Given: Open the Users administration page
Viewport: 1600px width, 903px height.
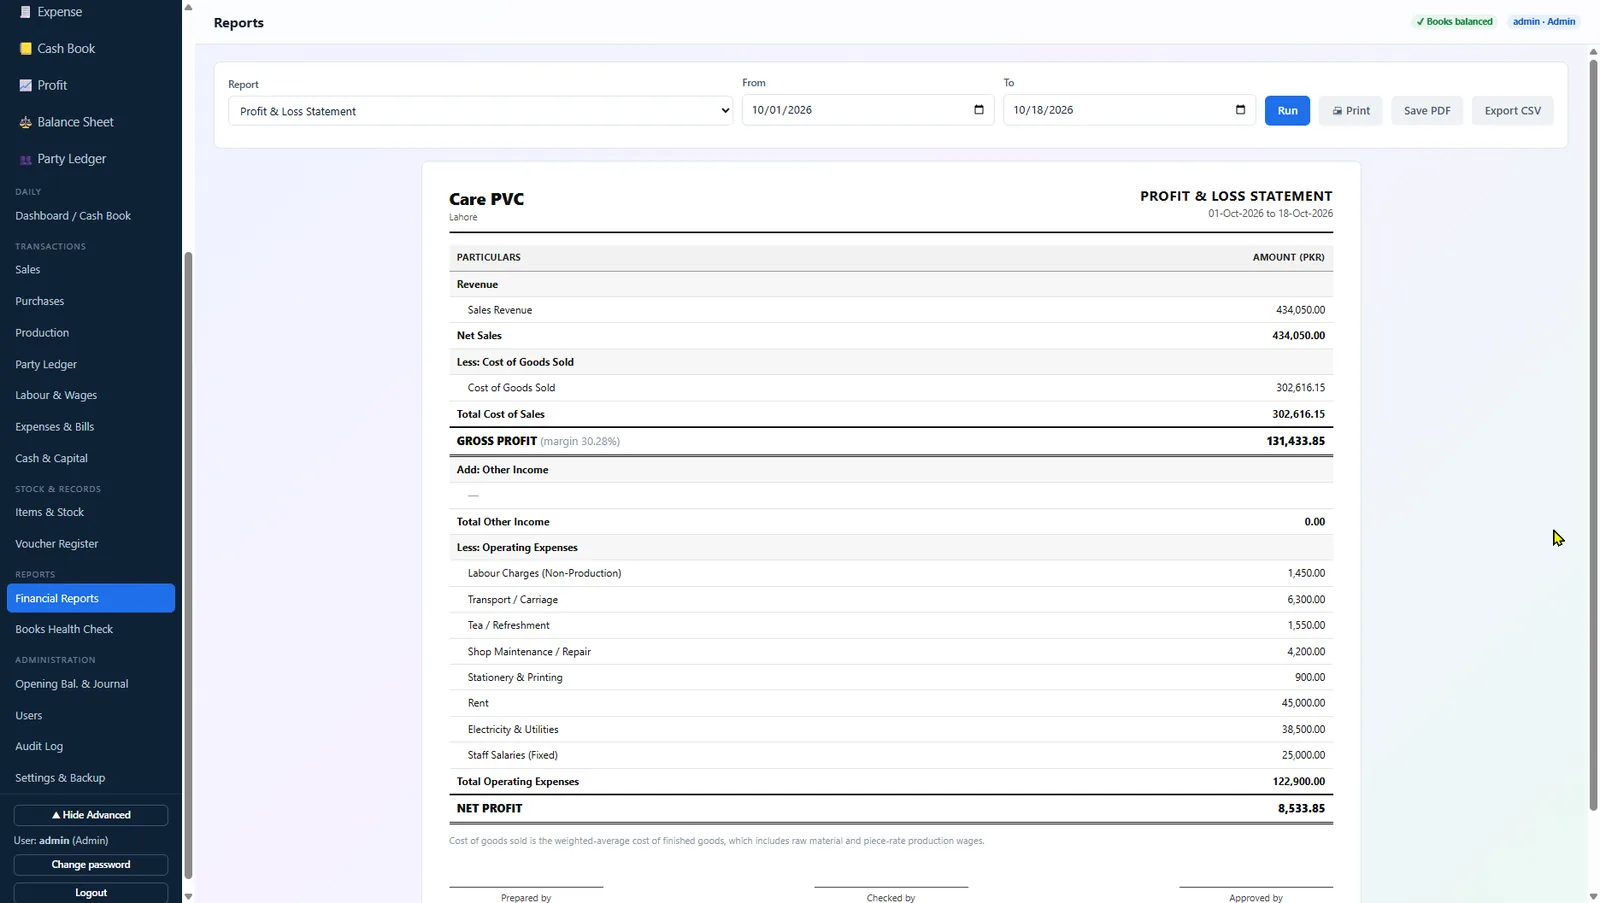Looking at the screenshot, I should [x=29, y=716].
